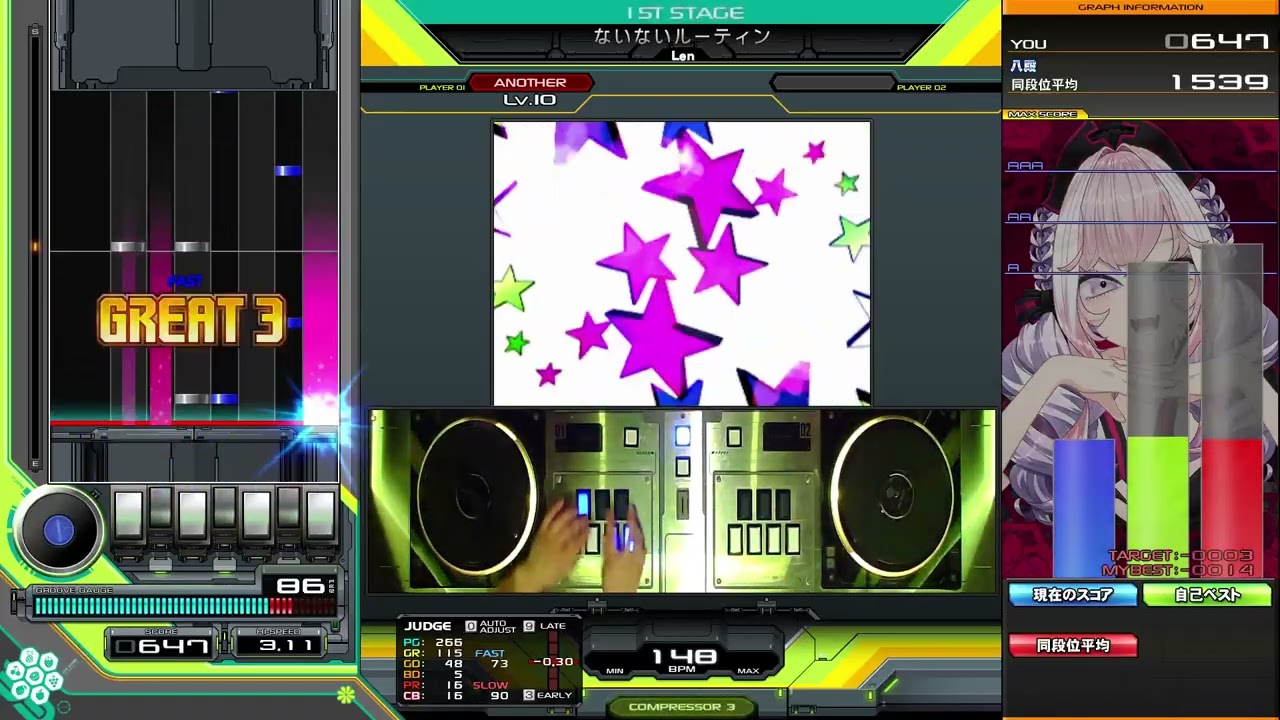Hit the seventh, rightmost white key
This screenshot has height=720, width=1280.
(x=321, y=514)
